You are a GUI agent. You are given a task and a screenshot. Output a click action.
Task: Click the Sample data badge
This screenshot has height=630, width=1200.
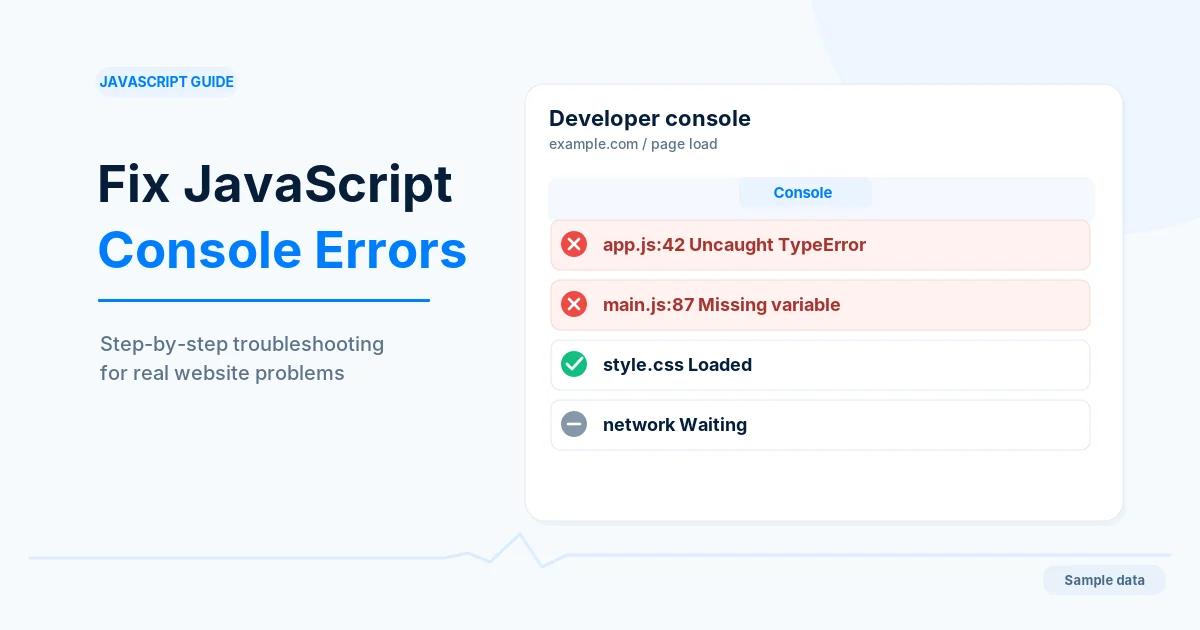(1104, 580)
